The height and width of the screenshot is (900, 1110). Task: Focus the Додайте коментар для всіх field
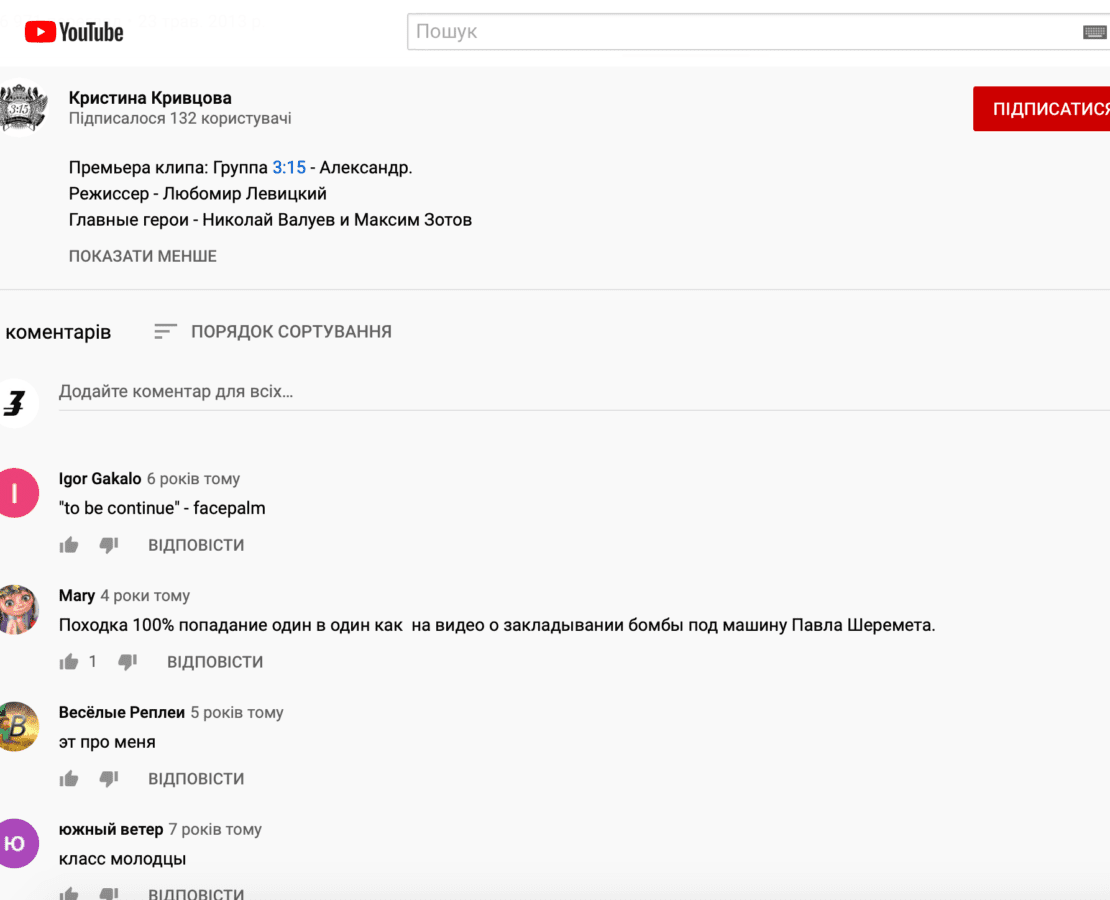point(584,392)
